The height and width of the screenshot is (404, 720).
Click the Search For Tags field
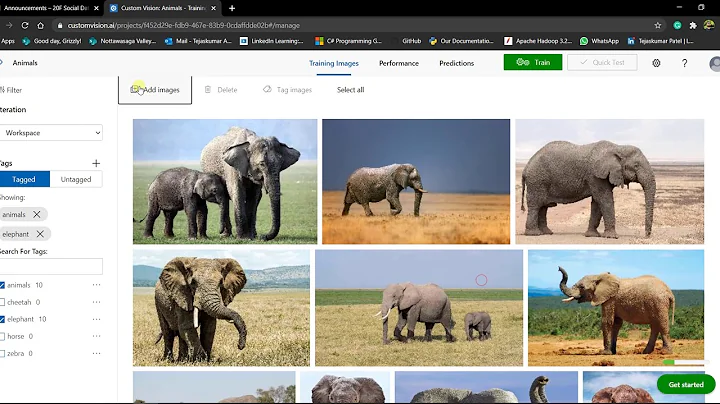51,267
